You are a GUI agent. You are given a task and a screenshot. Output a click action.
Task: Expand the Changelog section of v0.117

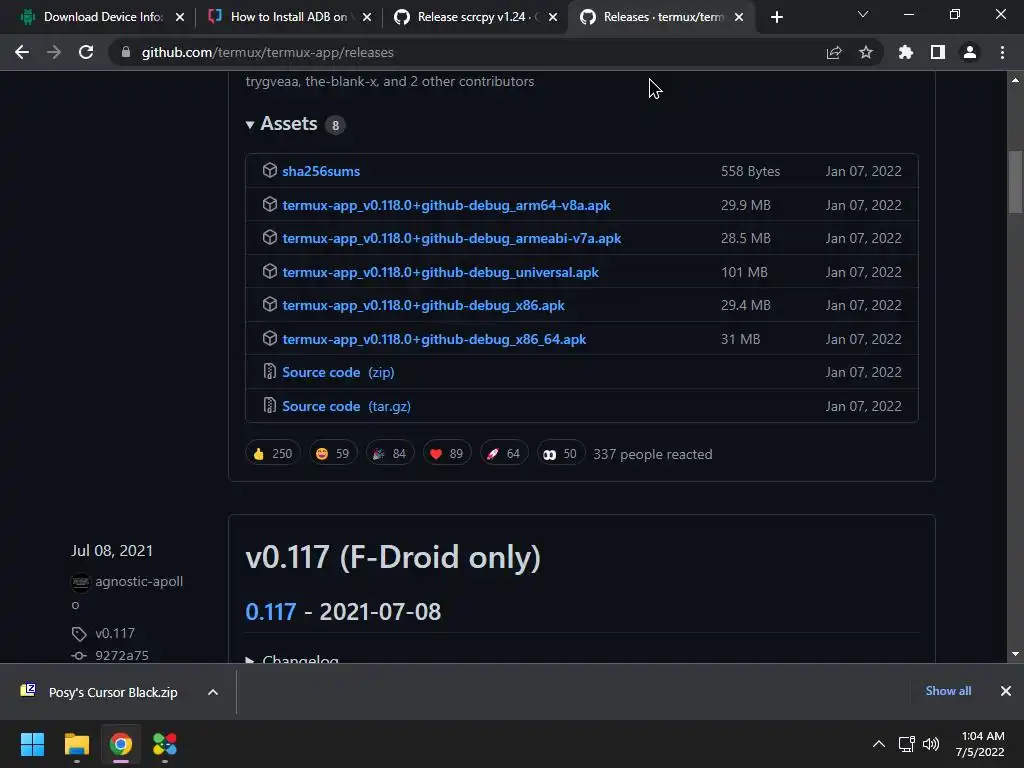pos(293,660)
